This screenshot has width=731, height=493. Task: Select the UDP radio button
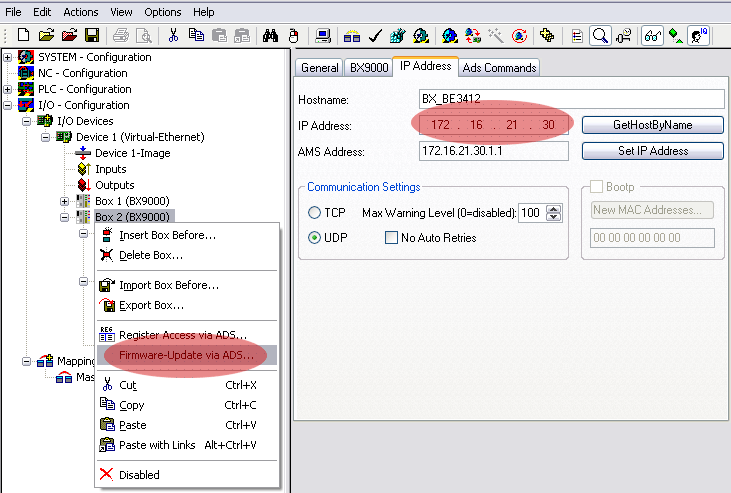314,237
